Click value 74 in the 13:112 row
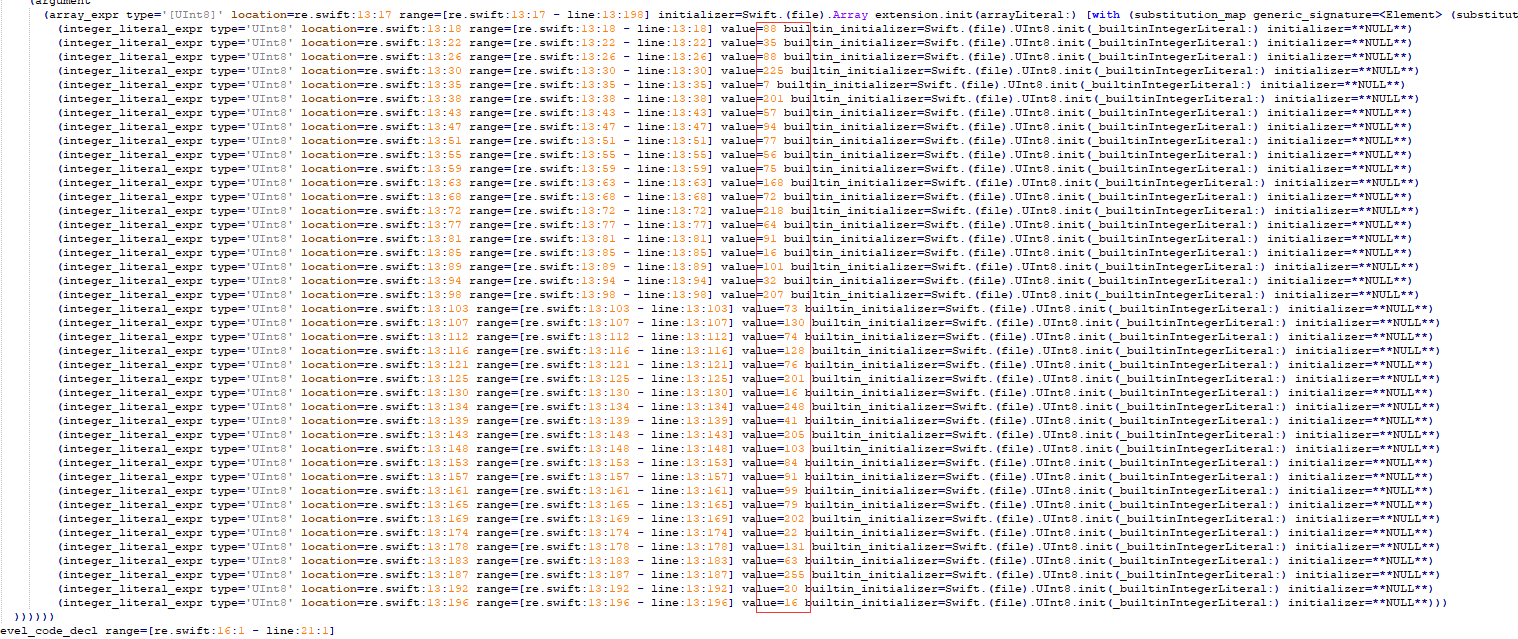This screenshot has height=639, width=1518. click(x=790, y=337)
